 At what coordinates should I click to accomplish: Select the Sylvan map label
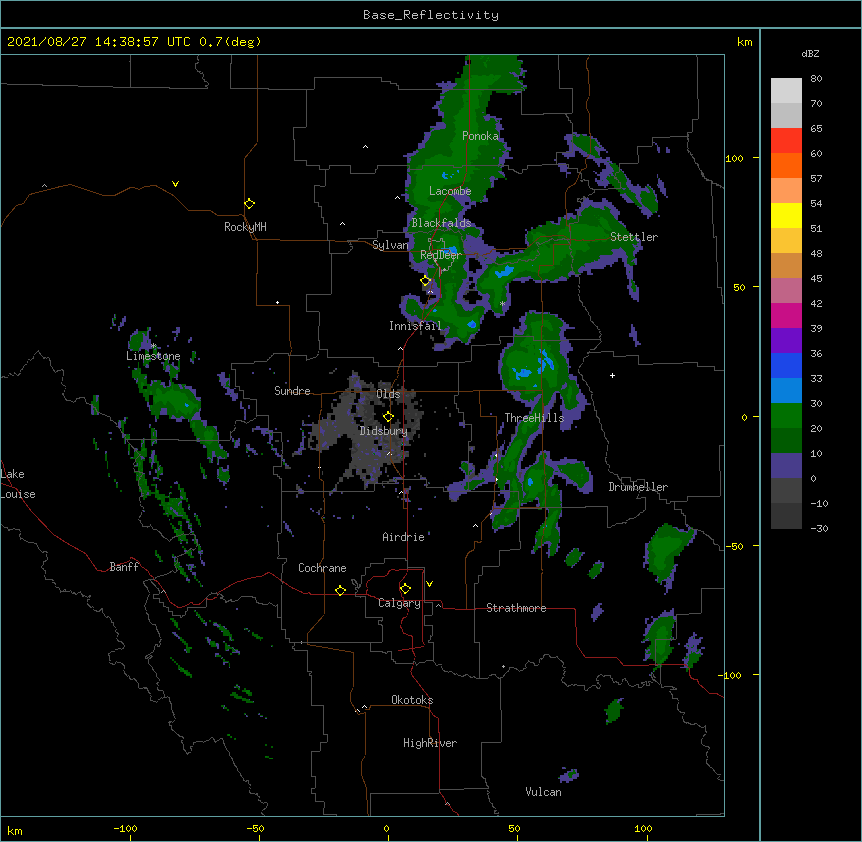pyautogui.click(x=390, y=245)
